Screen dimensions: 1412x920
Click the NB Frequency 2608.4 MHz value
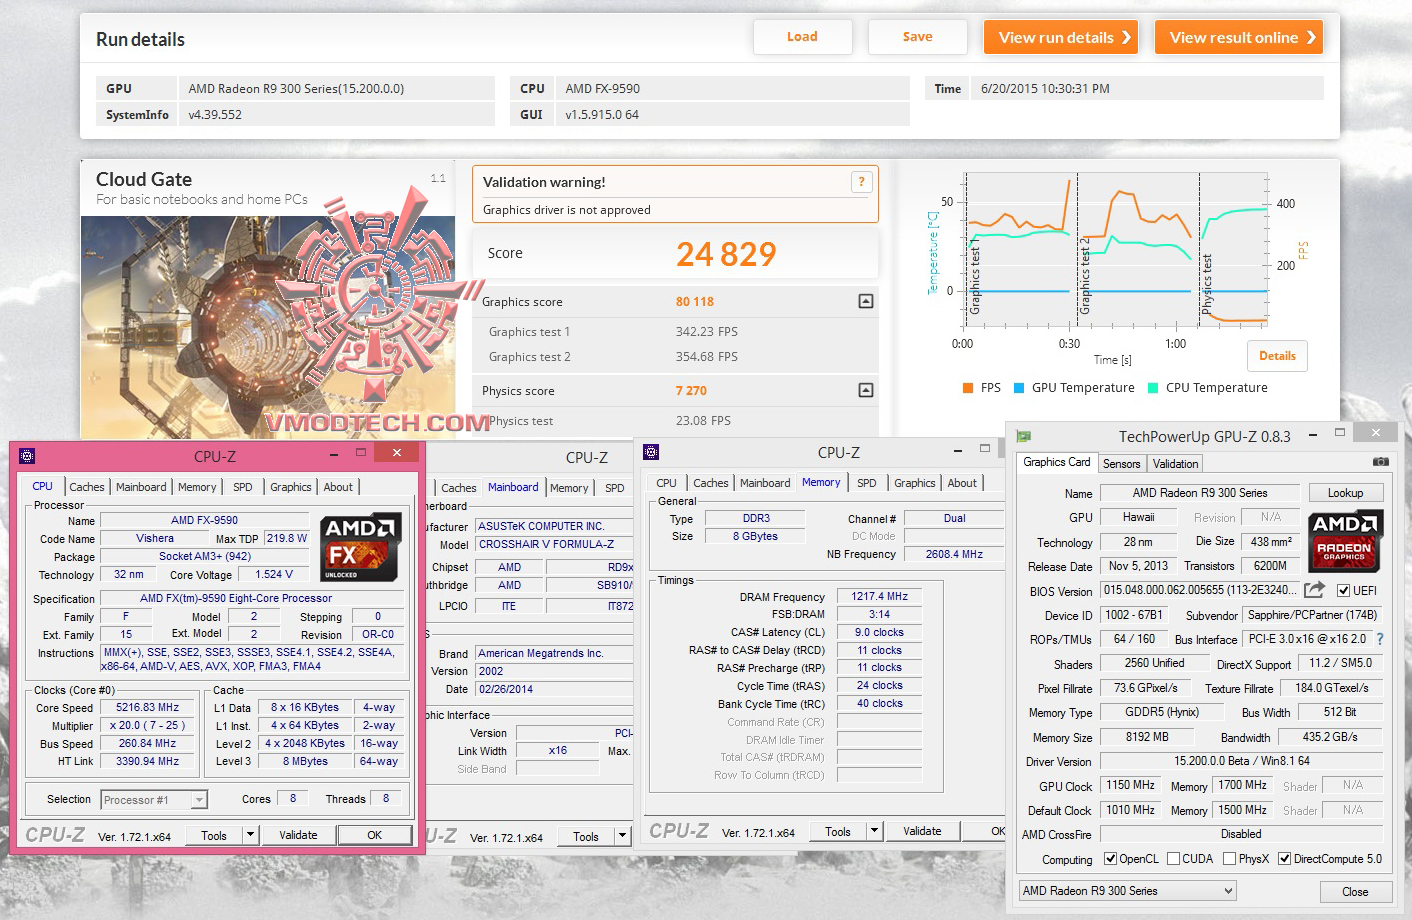click(953, 553)
